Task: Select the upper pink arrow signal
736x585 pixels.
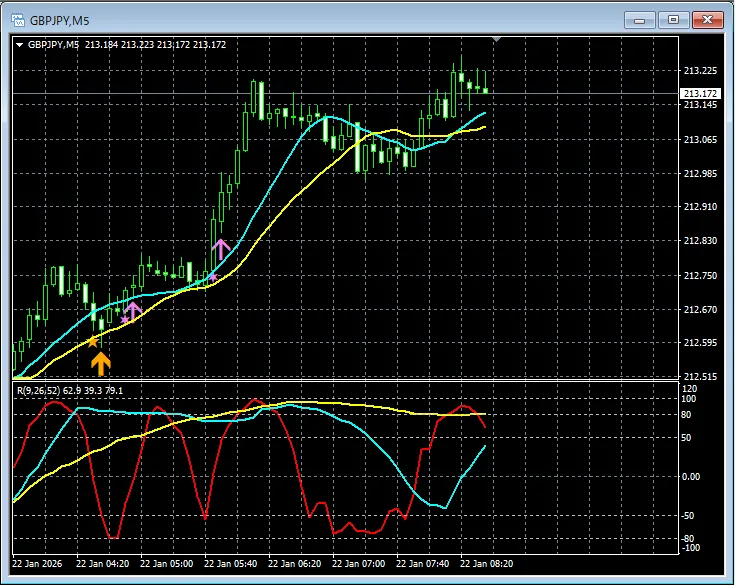Action: tap(221, 249)
